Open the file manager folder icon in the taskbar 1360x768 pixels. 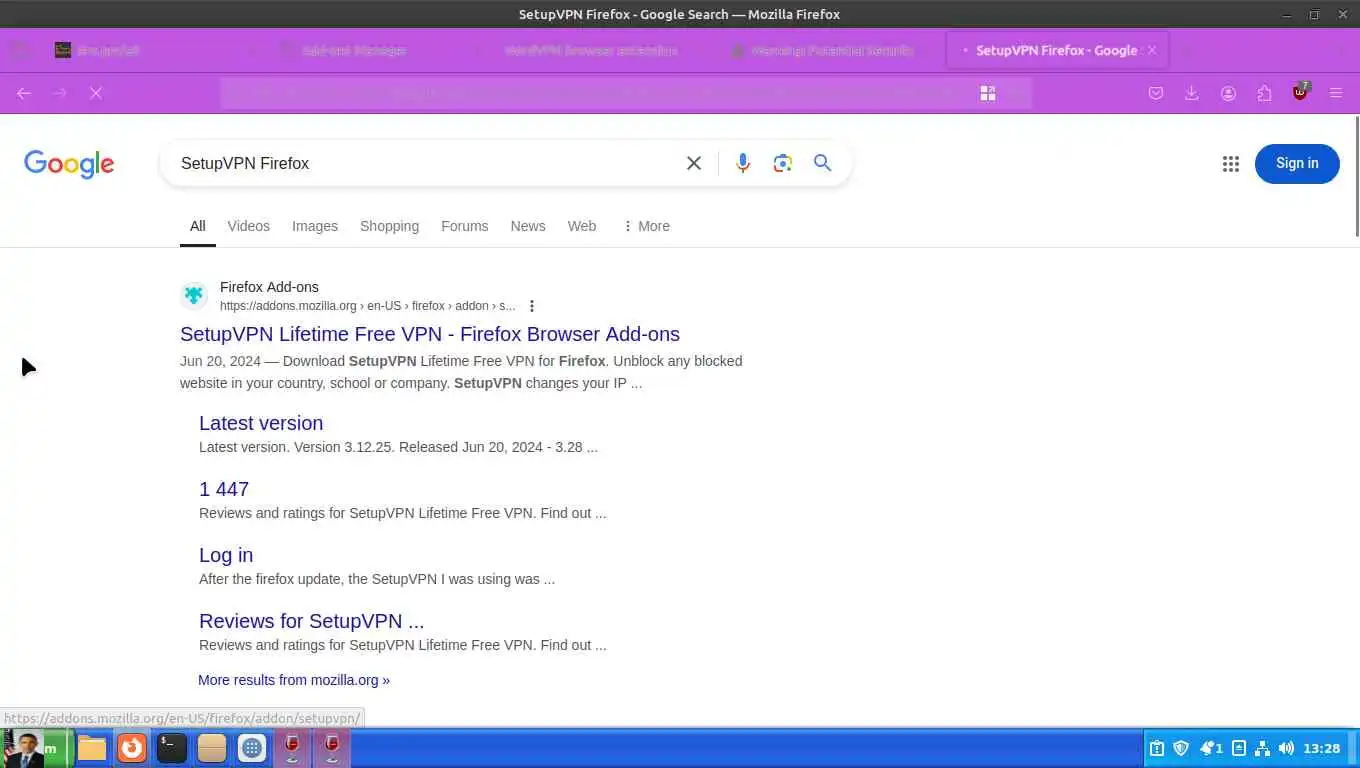pyautogui.click(x=92, y=748)
